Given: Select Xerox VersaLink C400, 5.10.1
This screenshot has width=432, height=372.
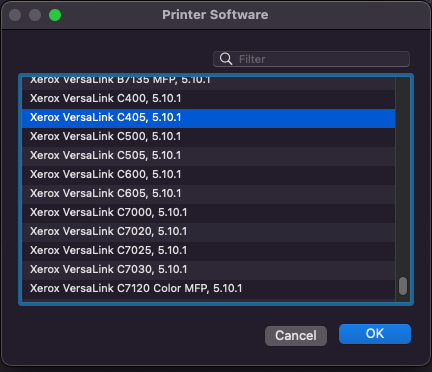Looking at the screenshot, I should click(209, 99).
